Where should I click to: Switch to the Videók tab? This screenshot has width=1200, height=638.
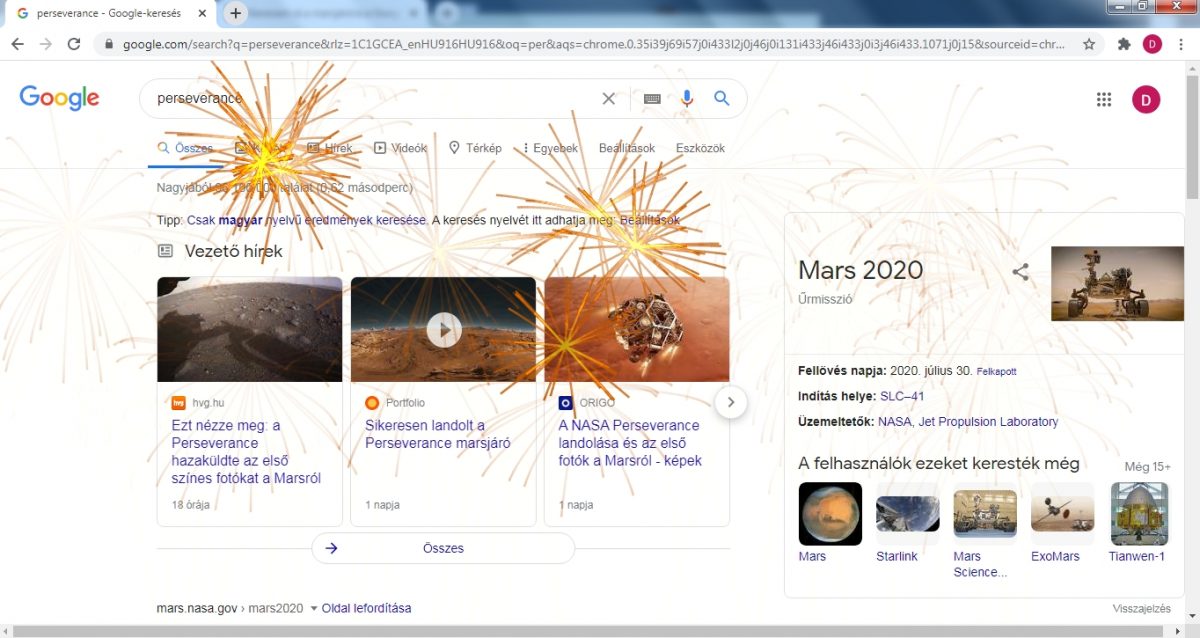click(x=400, y=148)
